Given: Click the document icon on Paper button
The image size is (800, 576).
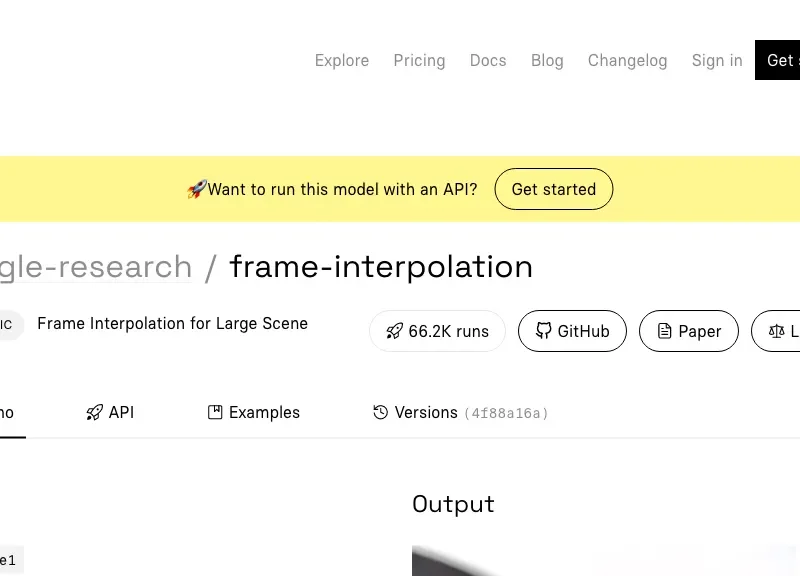Looking at the screenshot, I should click(664, 332).
